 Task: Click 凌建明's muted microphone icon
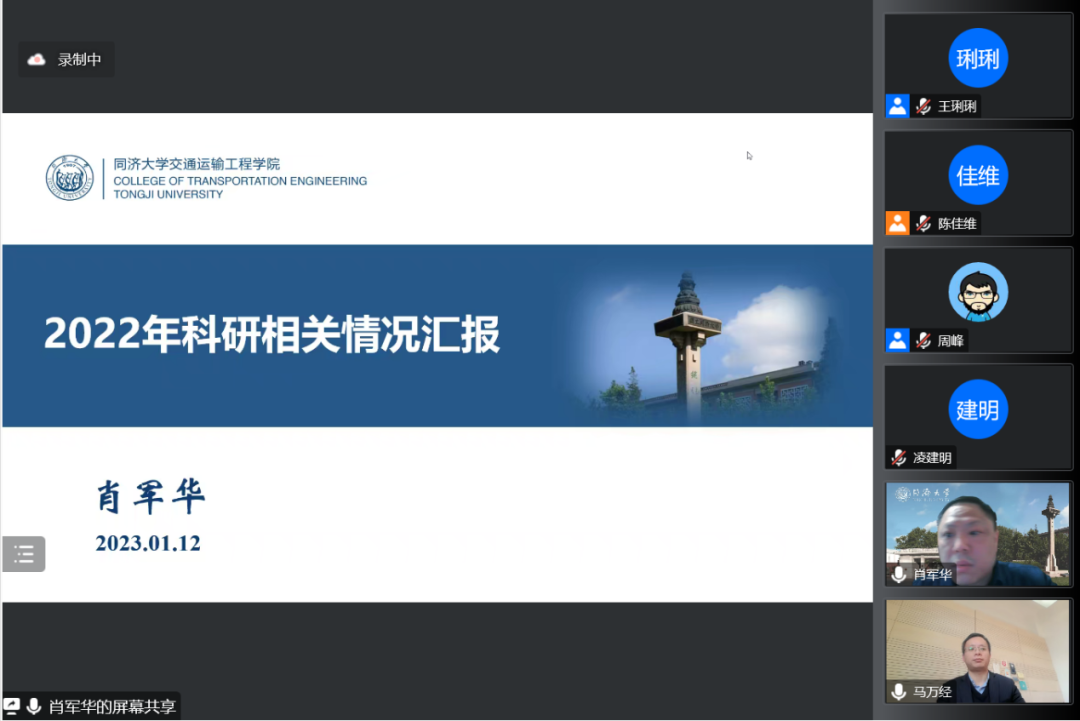click(898, 457)
